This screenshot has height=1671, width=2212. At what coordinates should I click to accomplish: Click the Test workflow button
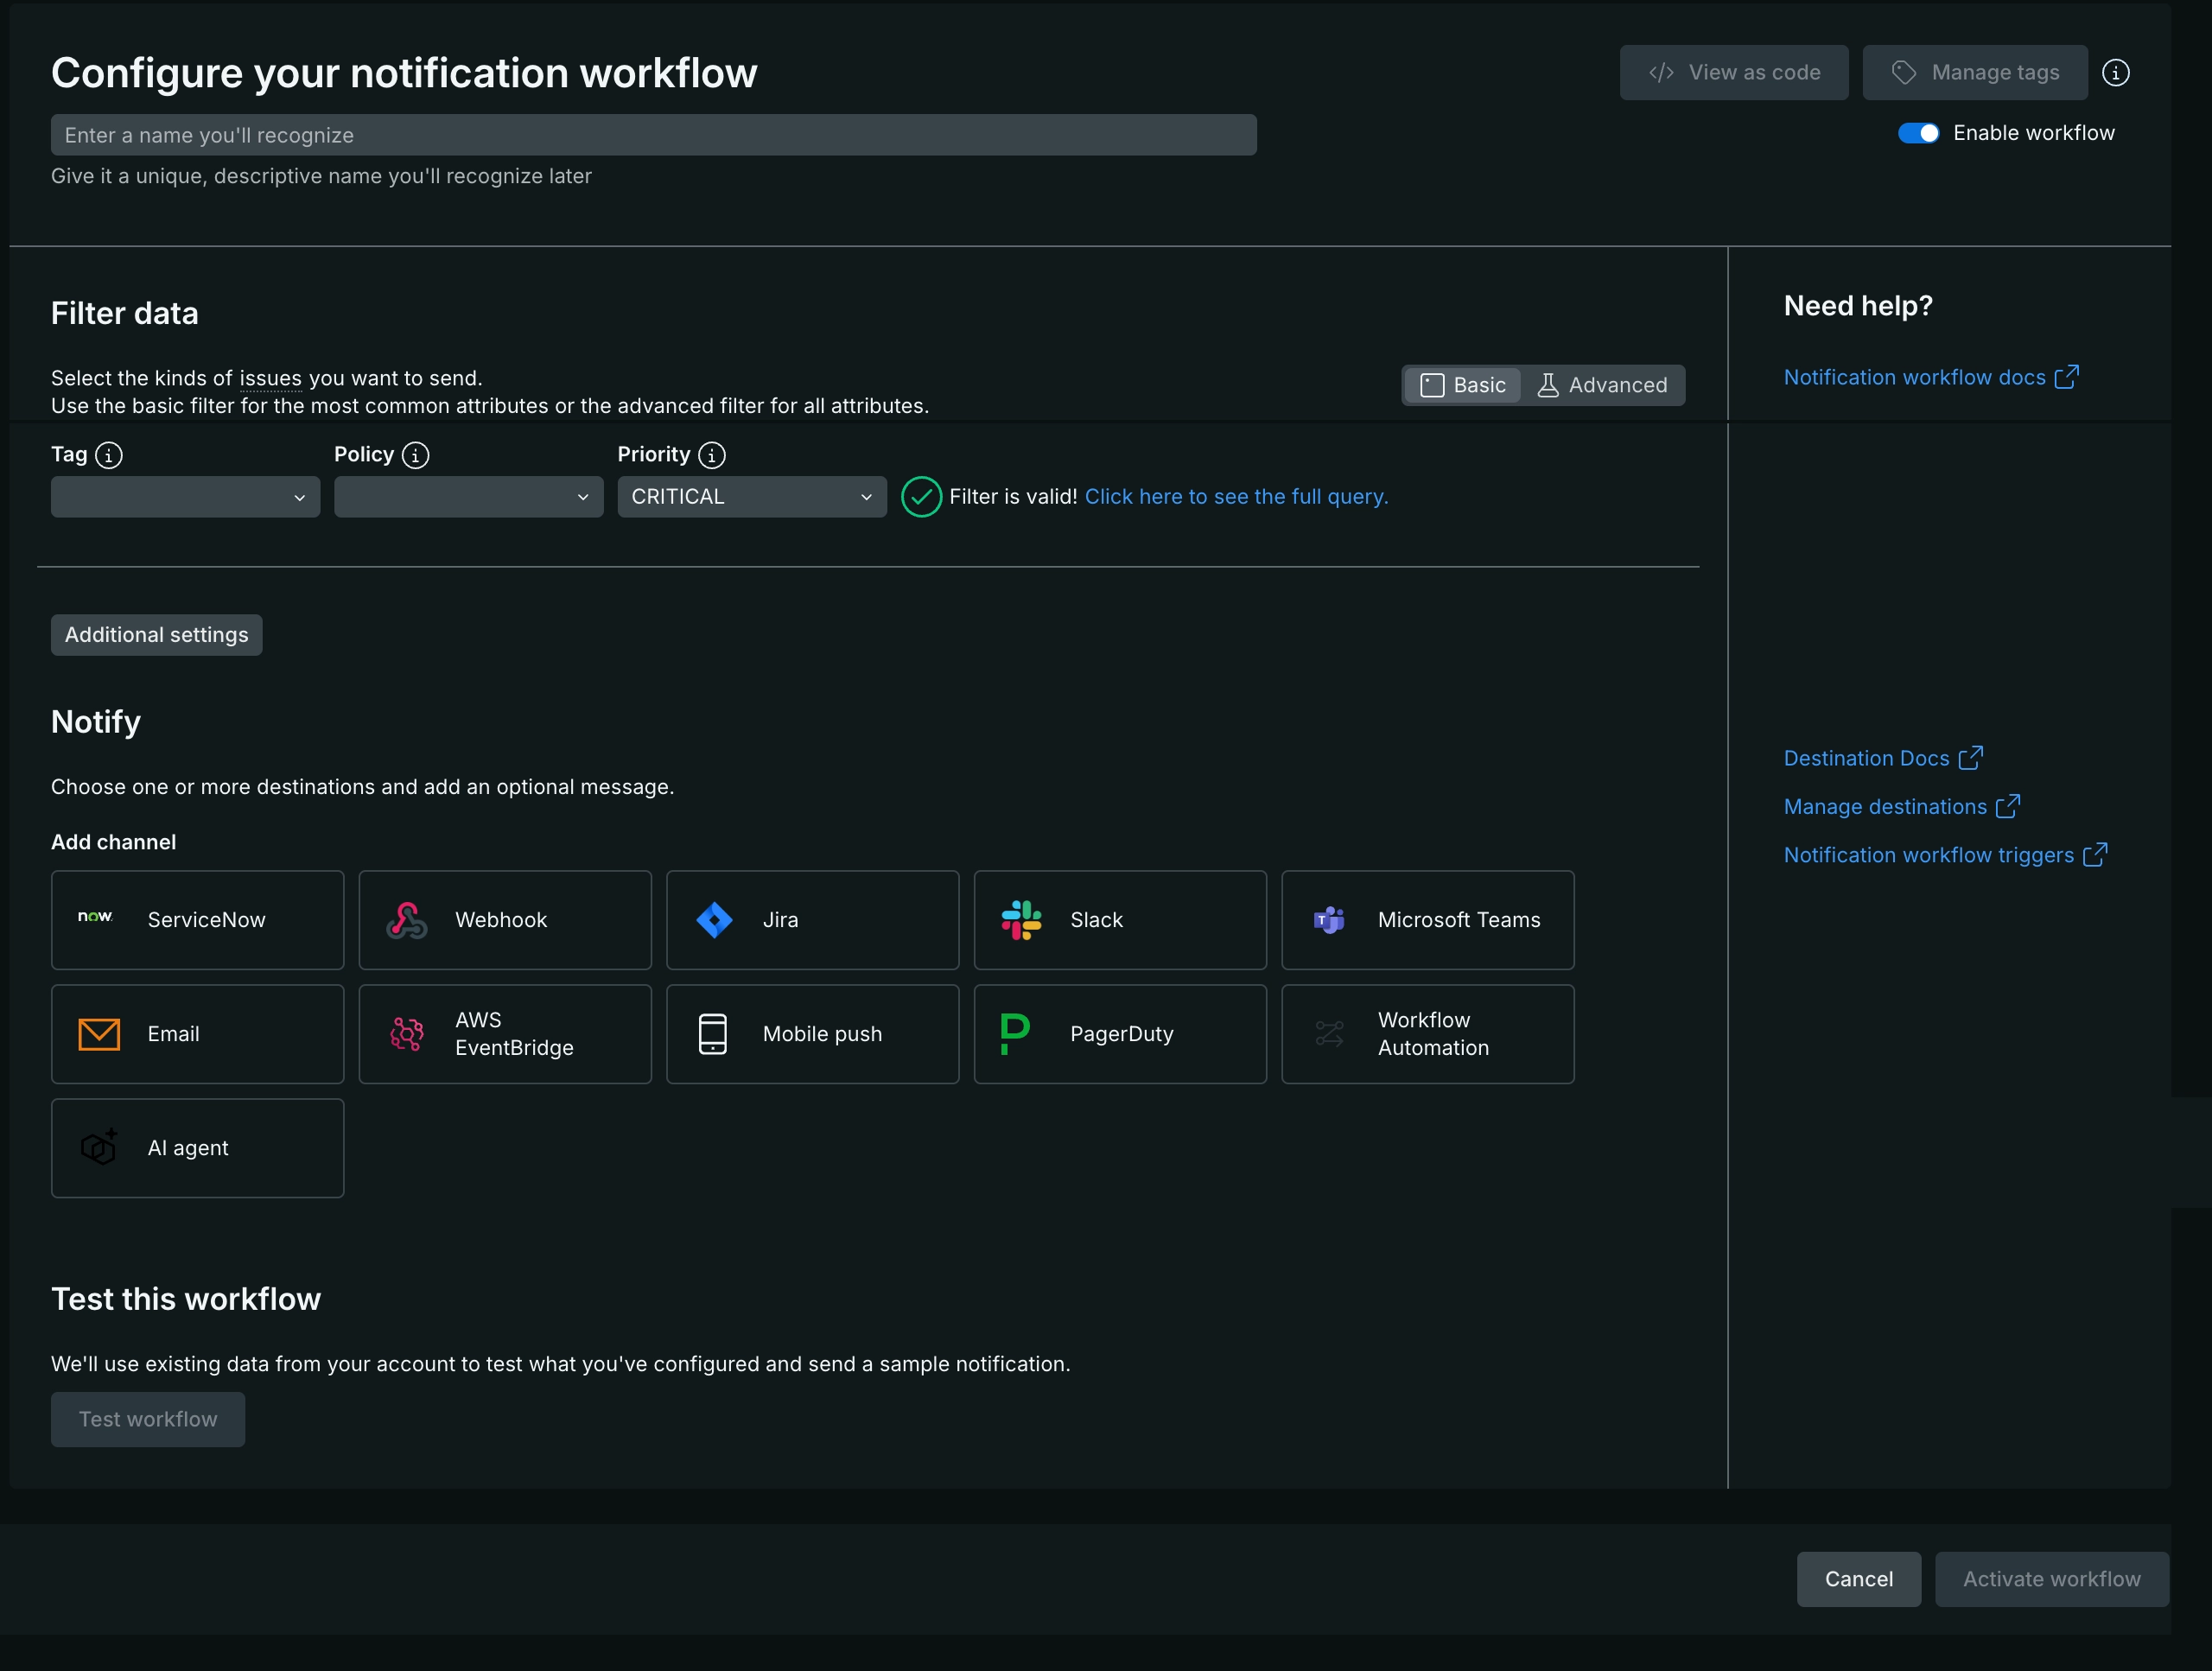148,1419
